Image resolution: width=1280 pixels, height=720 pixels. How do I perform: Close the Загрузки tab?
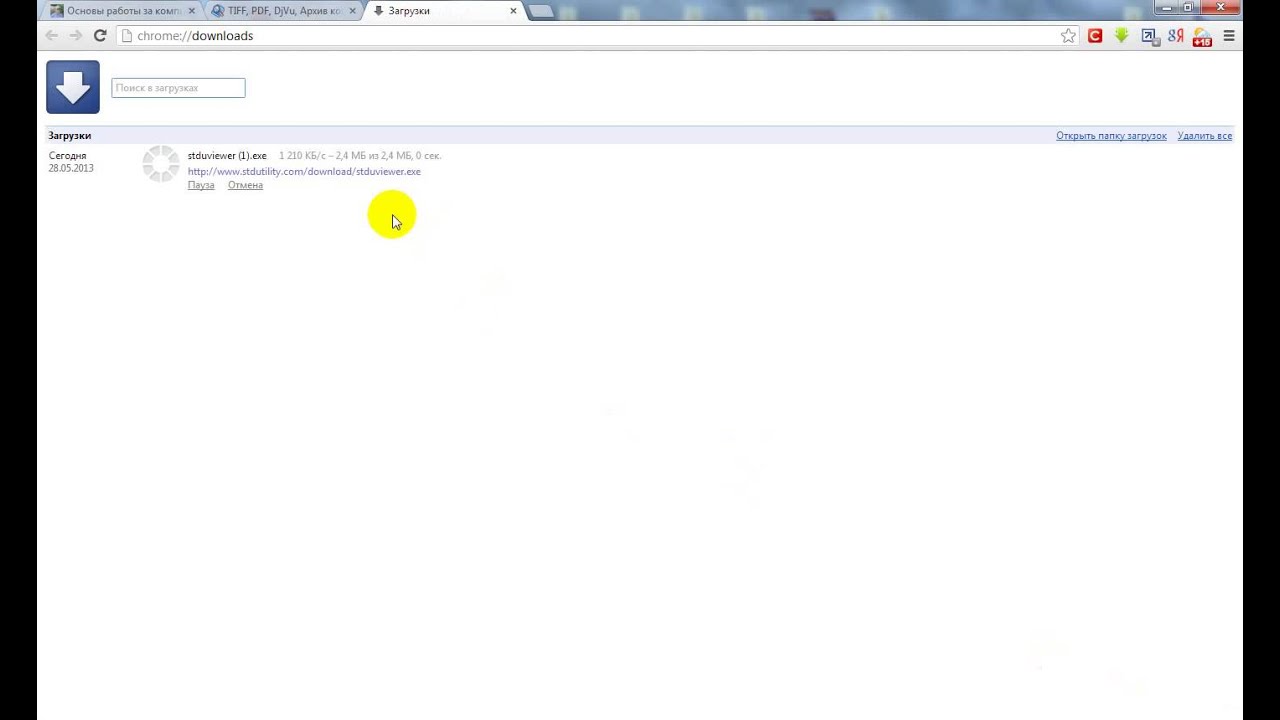tap(513, 11)
